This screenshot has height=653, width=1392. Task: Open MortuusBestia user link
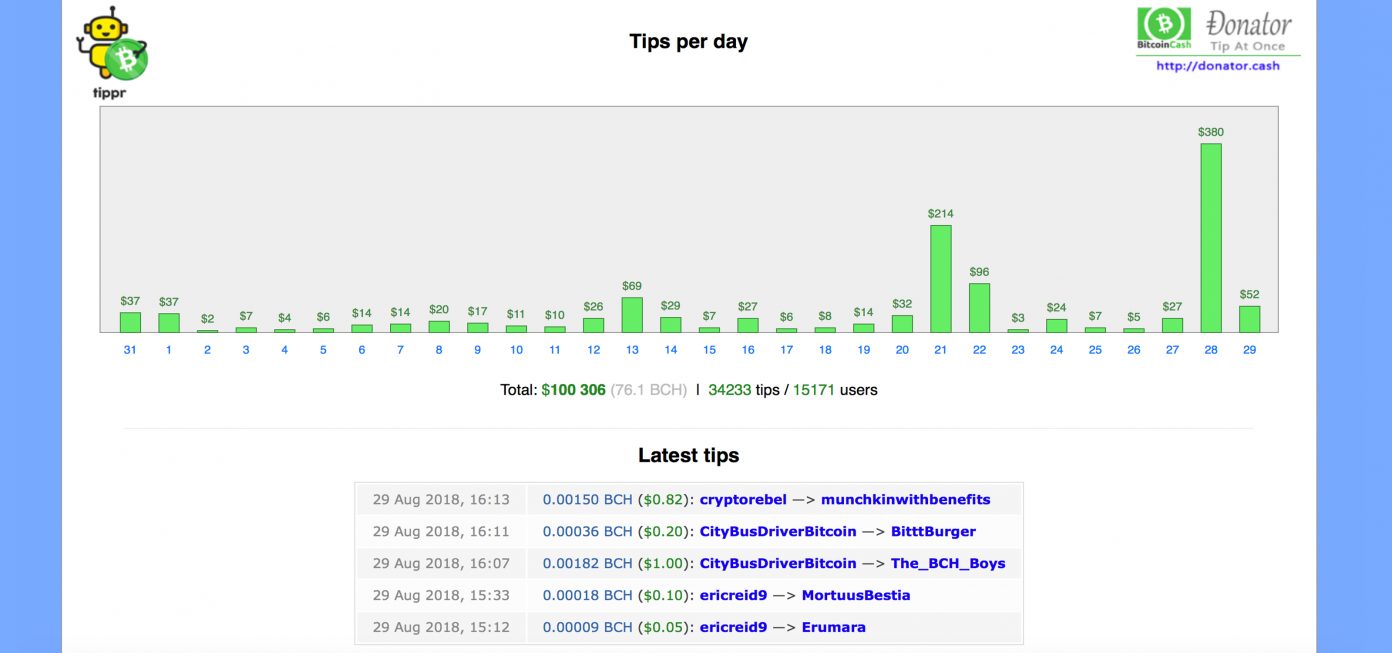click(x=856, y=595)
